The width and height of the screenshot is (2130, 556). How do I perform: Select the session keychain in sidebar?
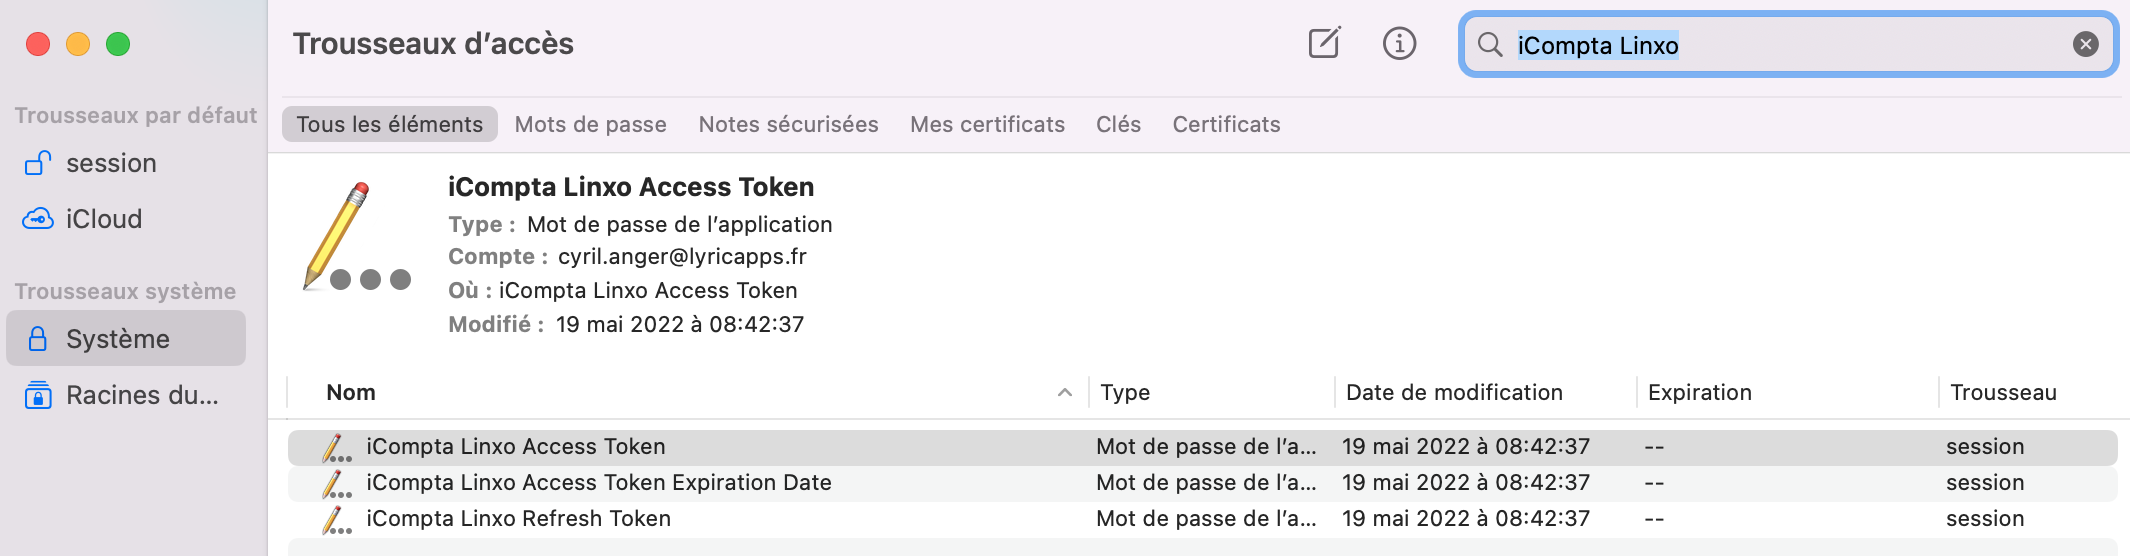pyautogui.click(x=126, y=163)
